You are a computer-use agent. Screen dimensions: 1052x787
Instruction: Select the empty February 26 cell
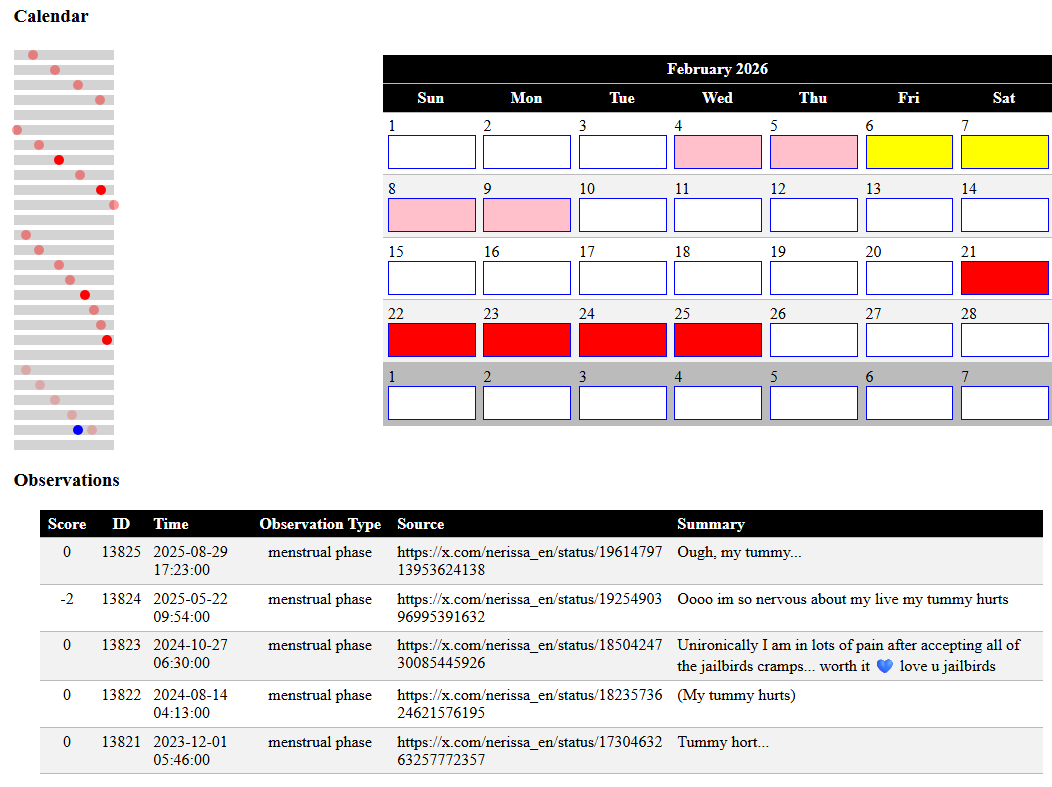(813, 340)
